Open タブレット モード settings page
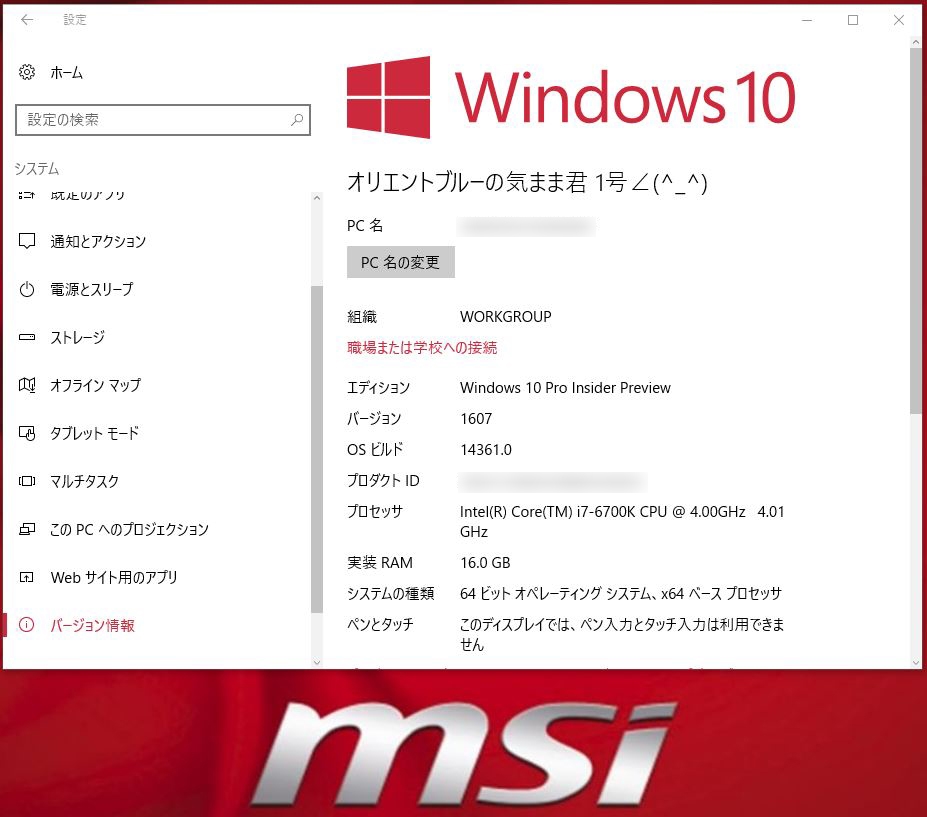Viewport: 927px width, 817px height. pyautogui.click(x=95, y=433)
